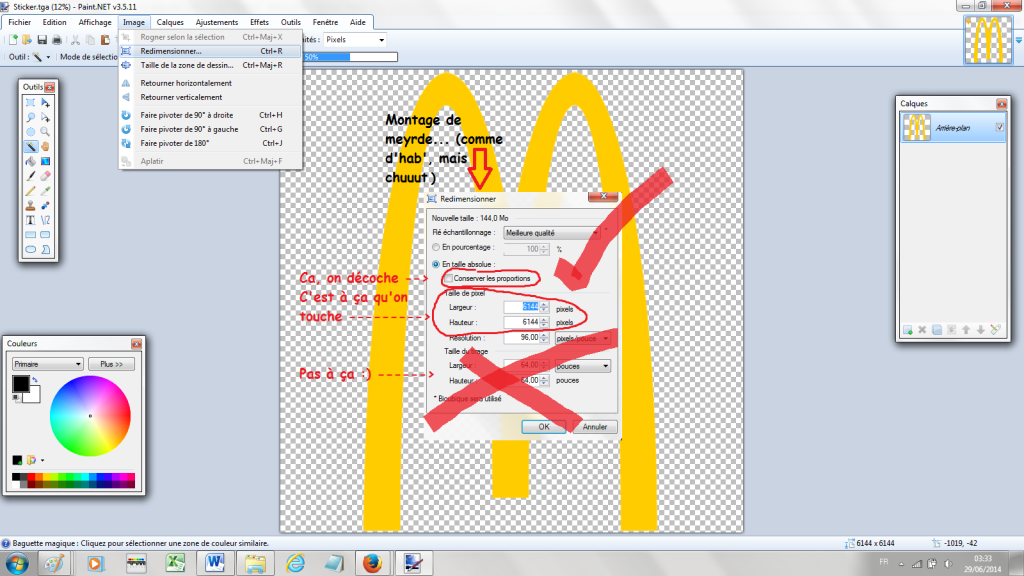The height and width of the screenshot is (576, 1024).
Task: Select the Gradient tool
Action: point(45,161)
